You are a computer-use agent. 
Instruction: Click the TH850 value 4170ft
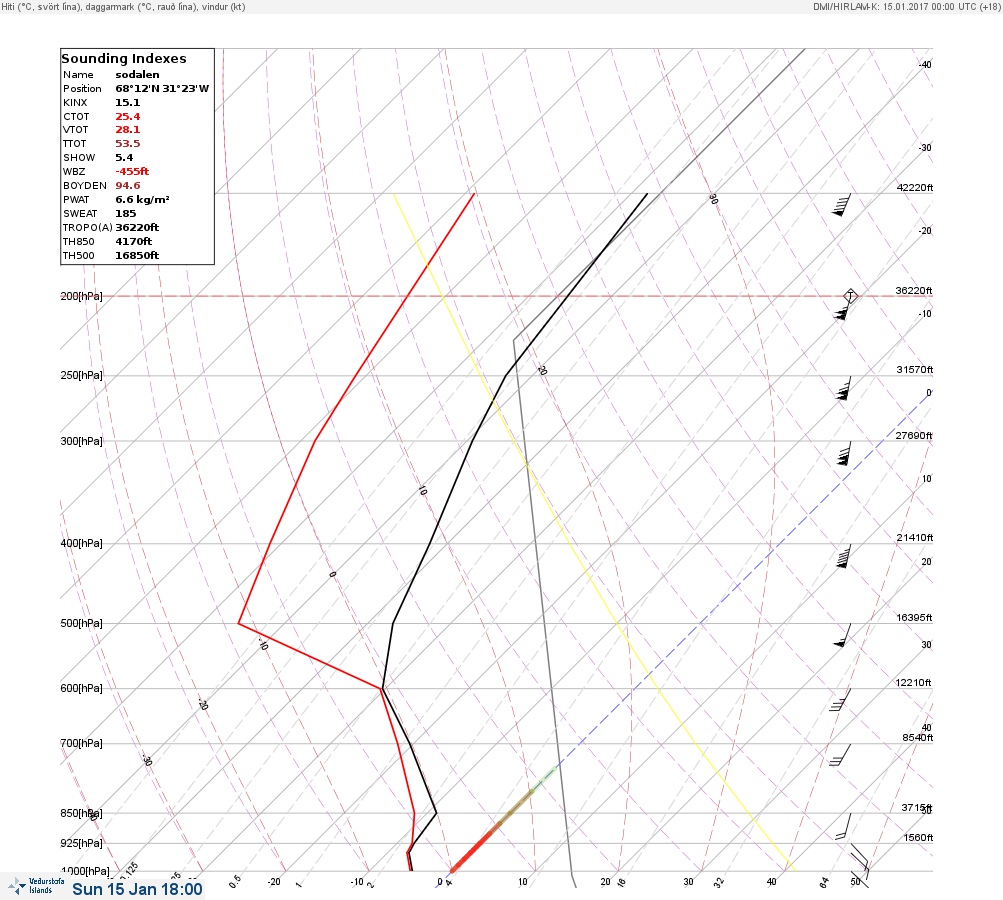click(134, 242)
